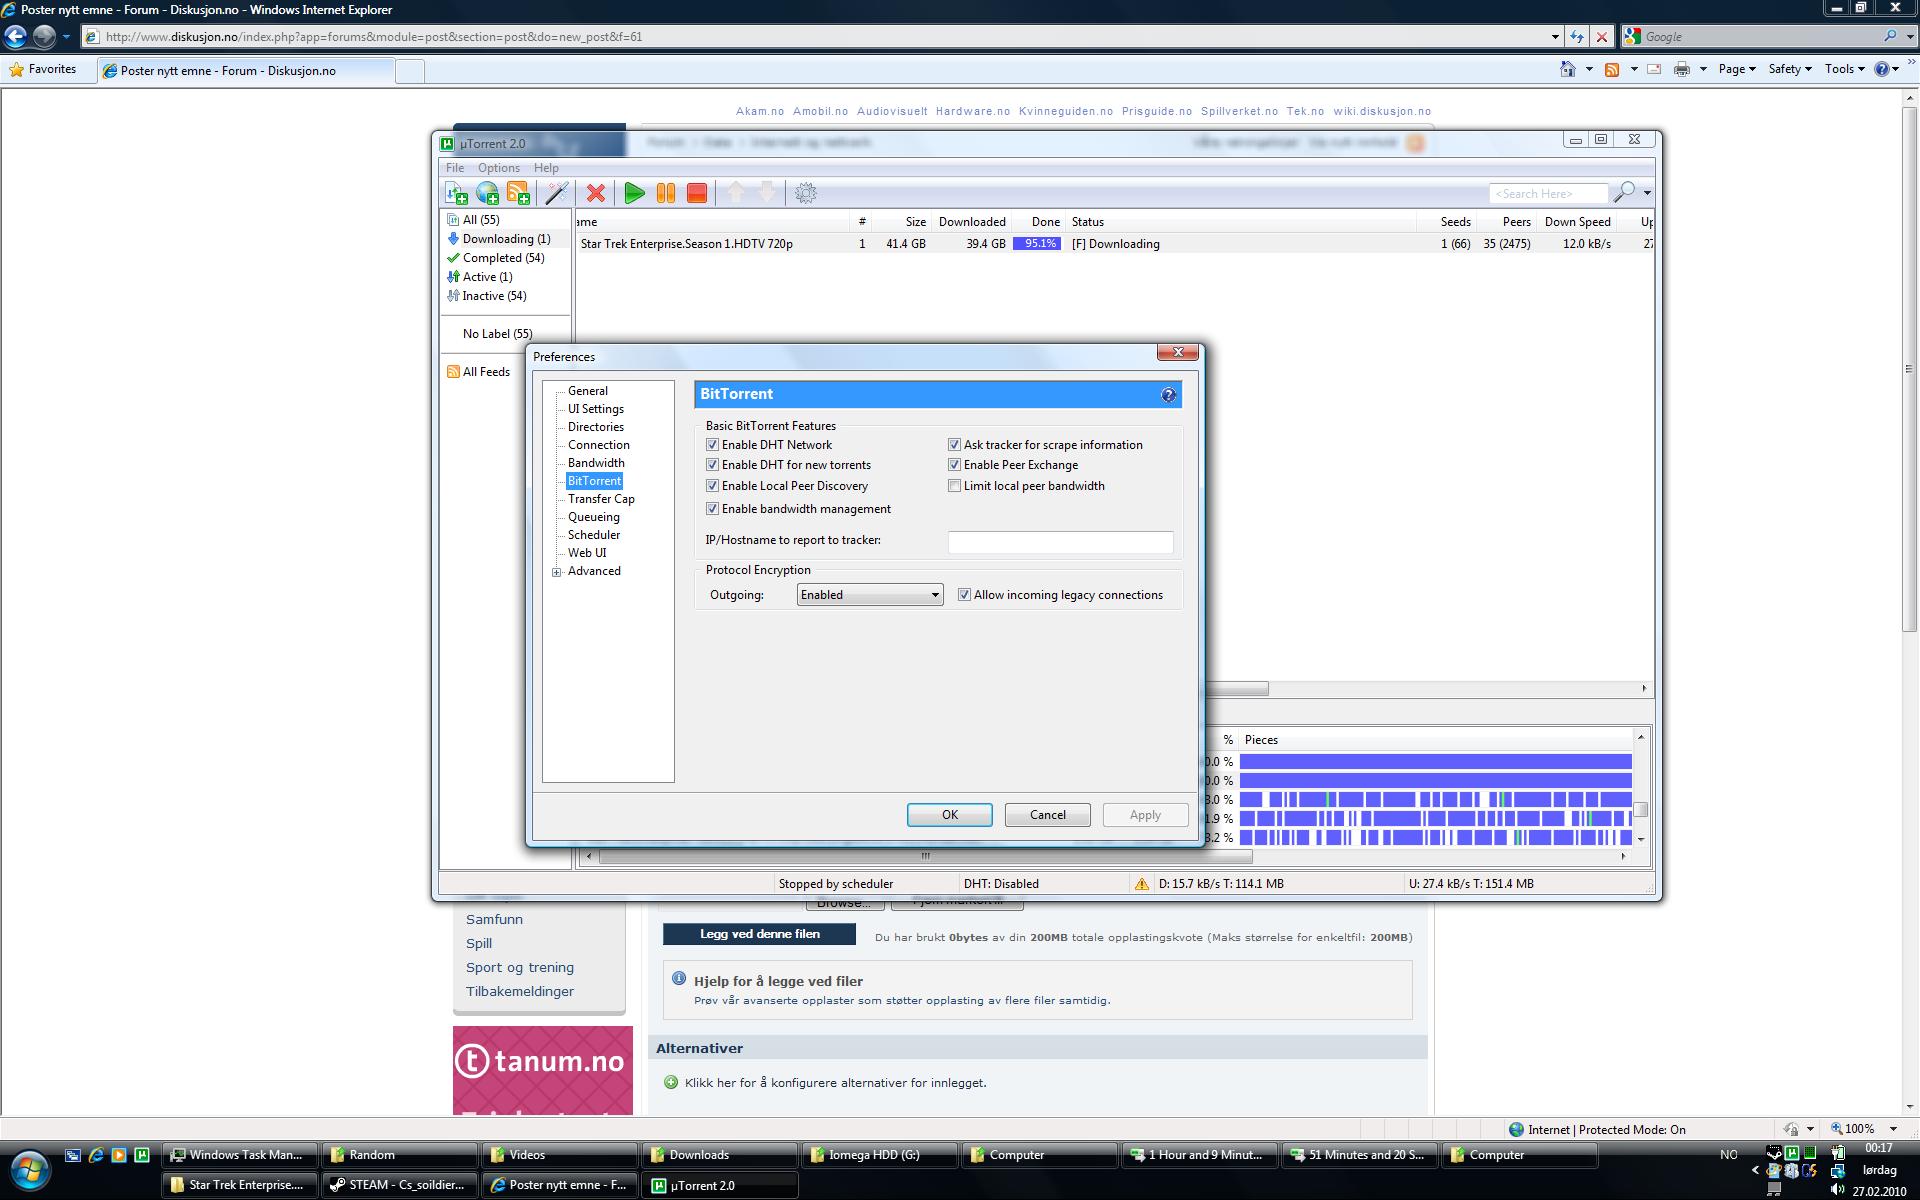Toggle Enable Local Peer Discovery checkbox

[713, 486]
